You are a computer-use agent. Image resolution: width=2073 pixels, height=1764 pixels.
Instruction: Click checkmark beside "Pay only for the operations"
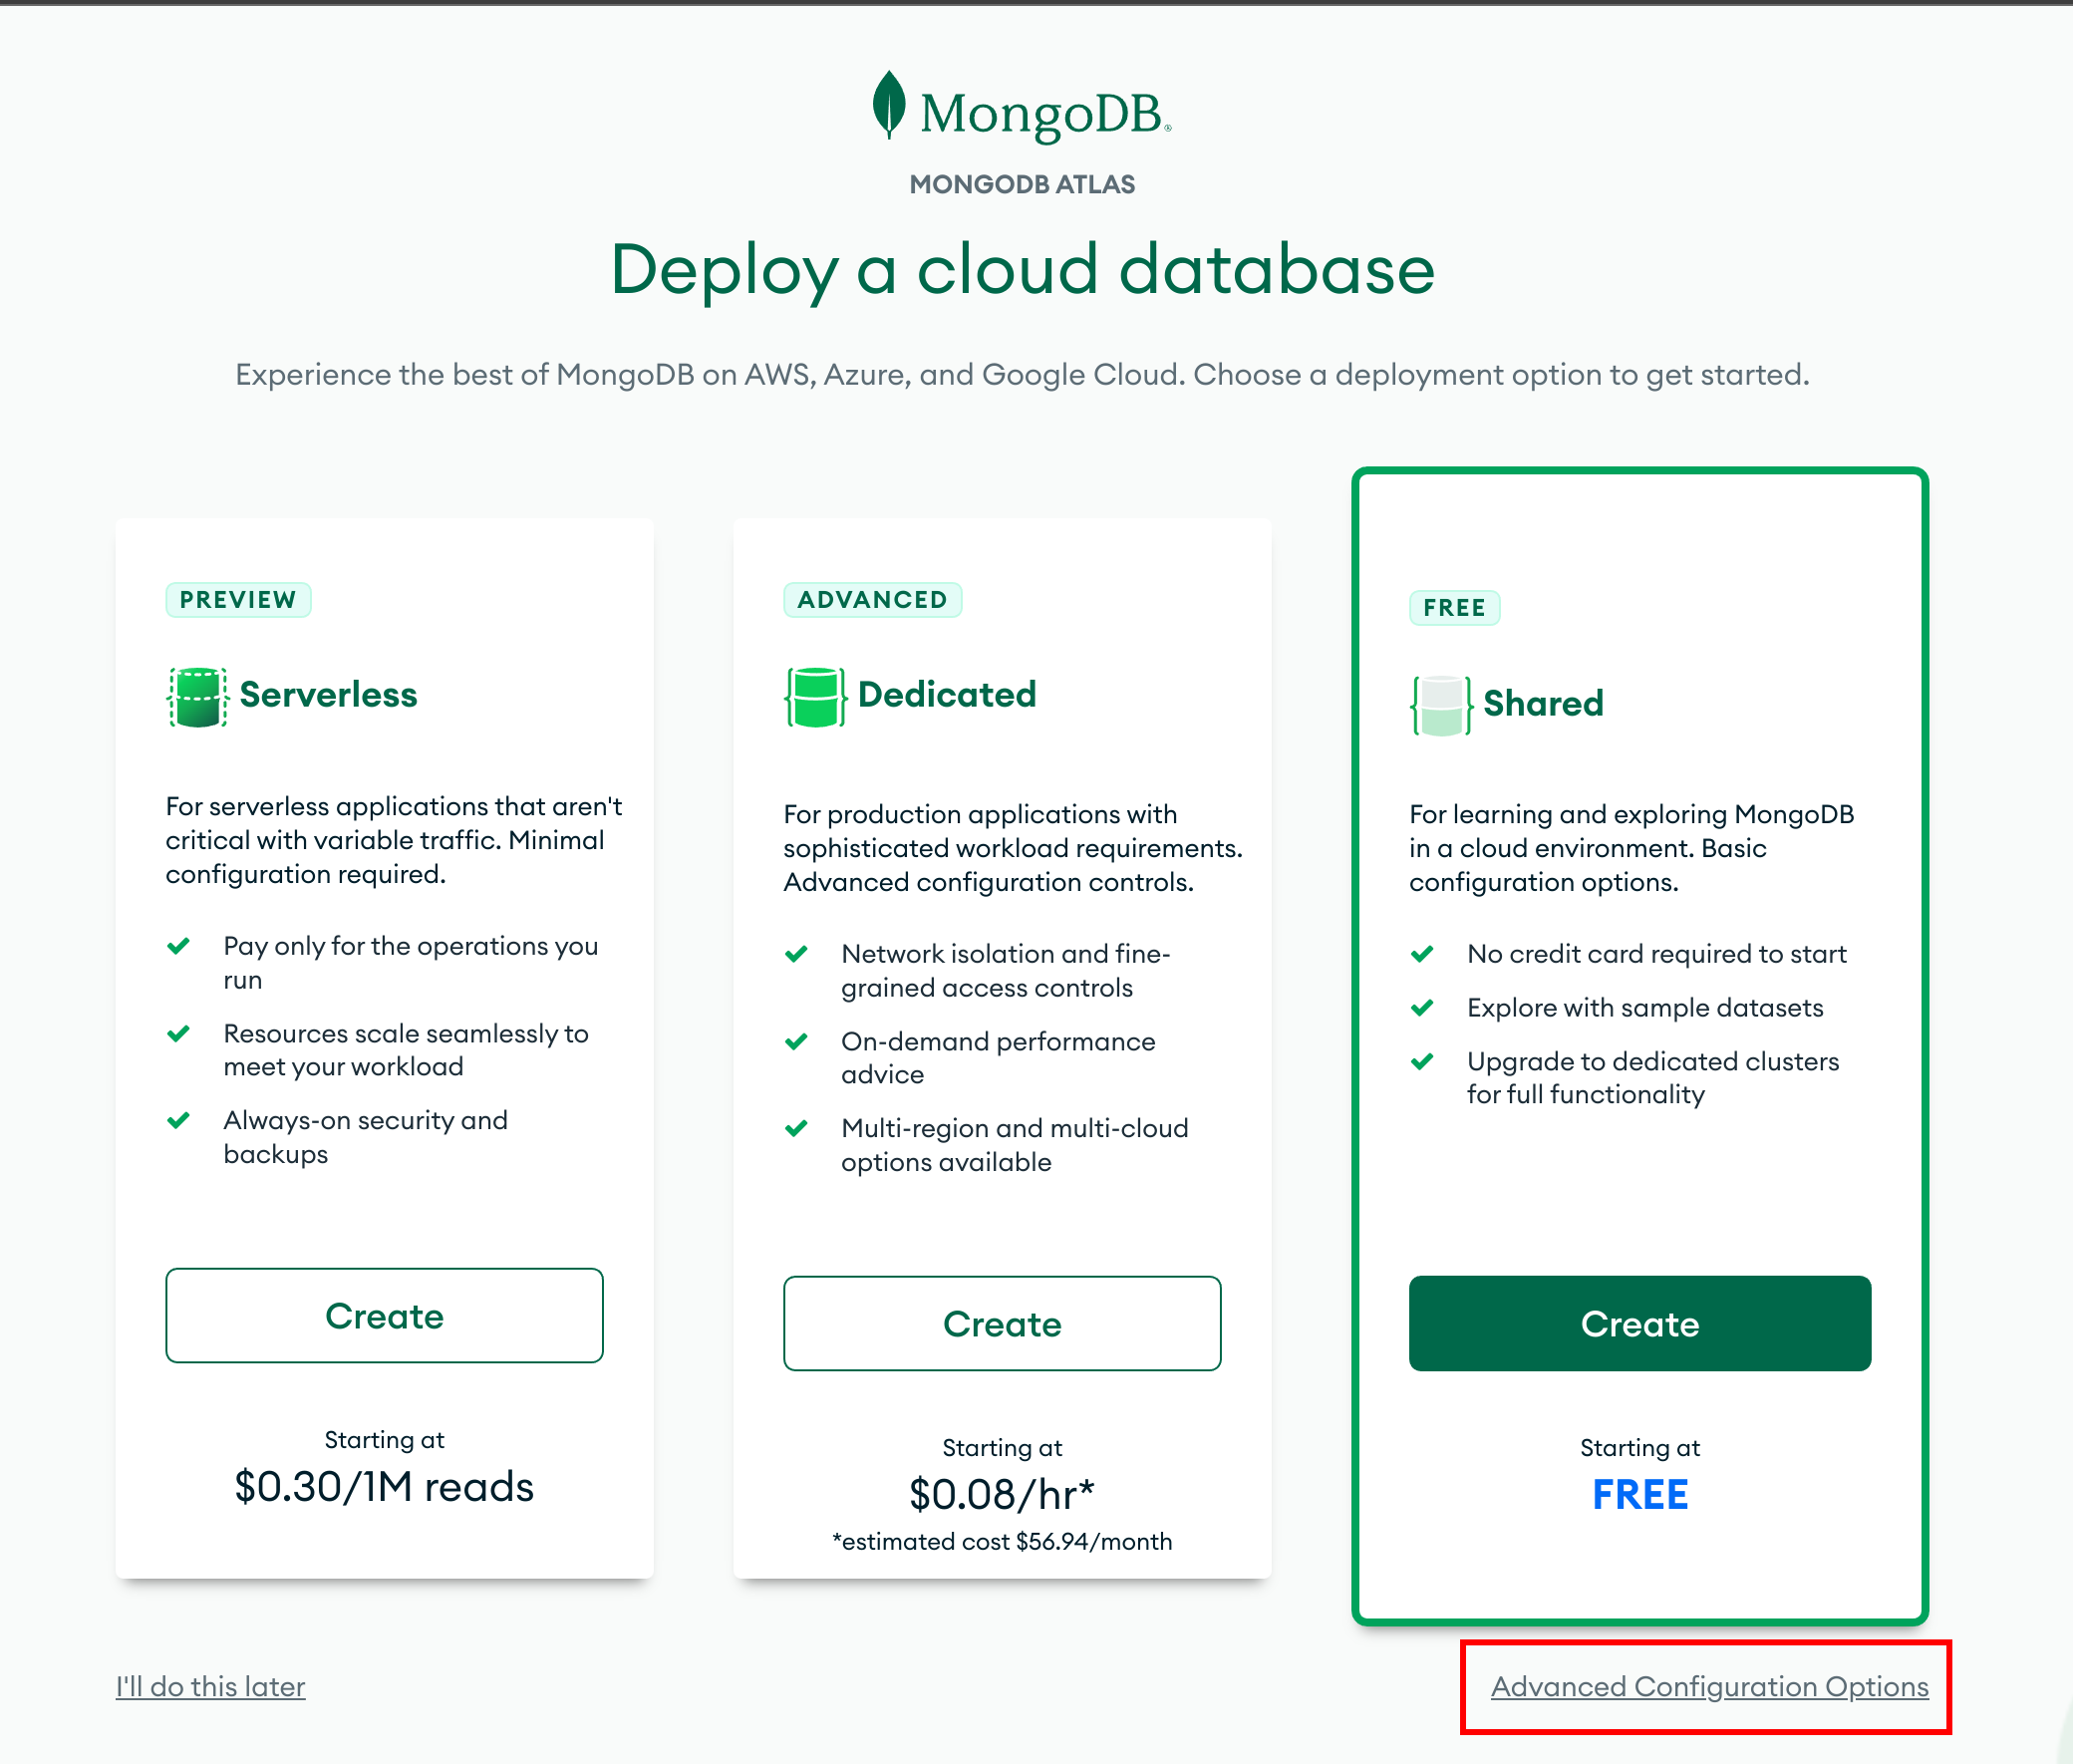click(179, 946)
